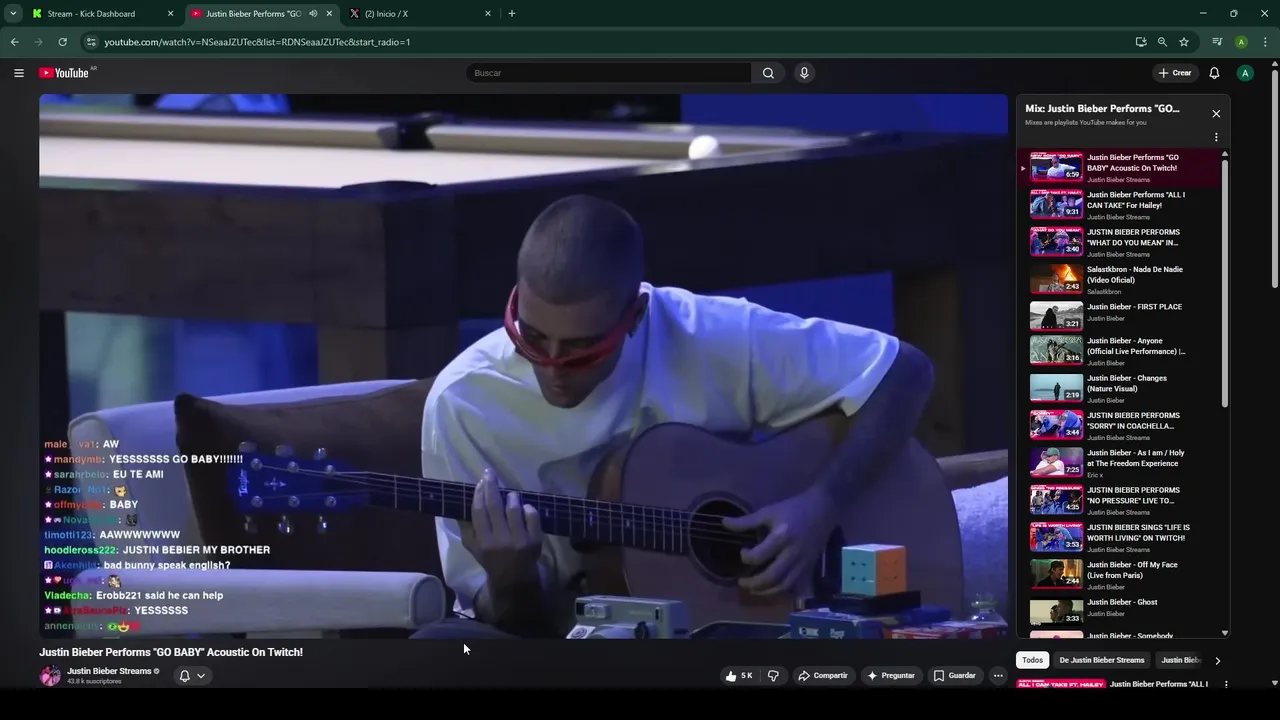Viewport: 1280px width, 720px height.
Task: Click the address bar URL
Action: [x=257, y=42]
